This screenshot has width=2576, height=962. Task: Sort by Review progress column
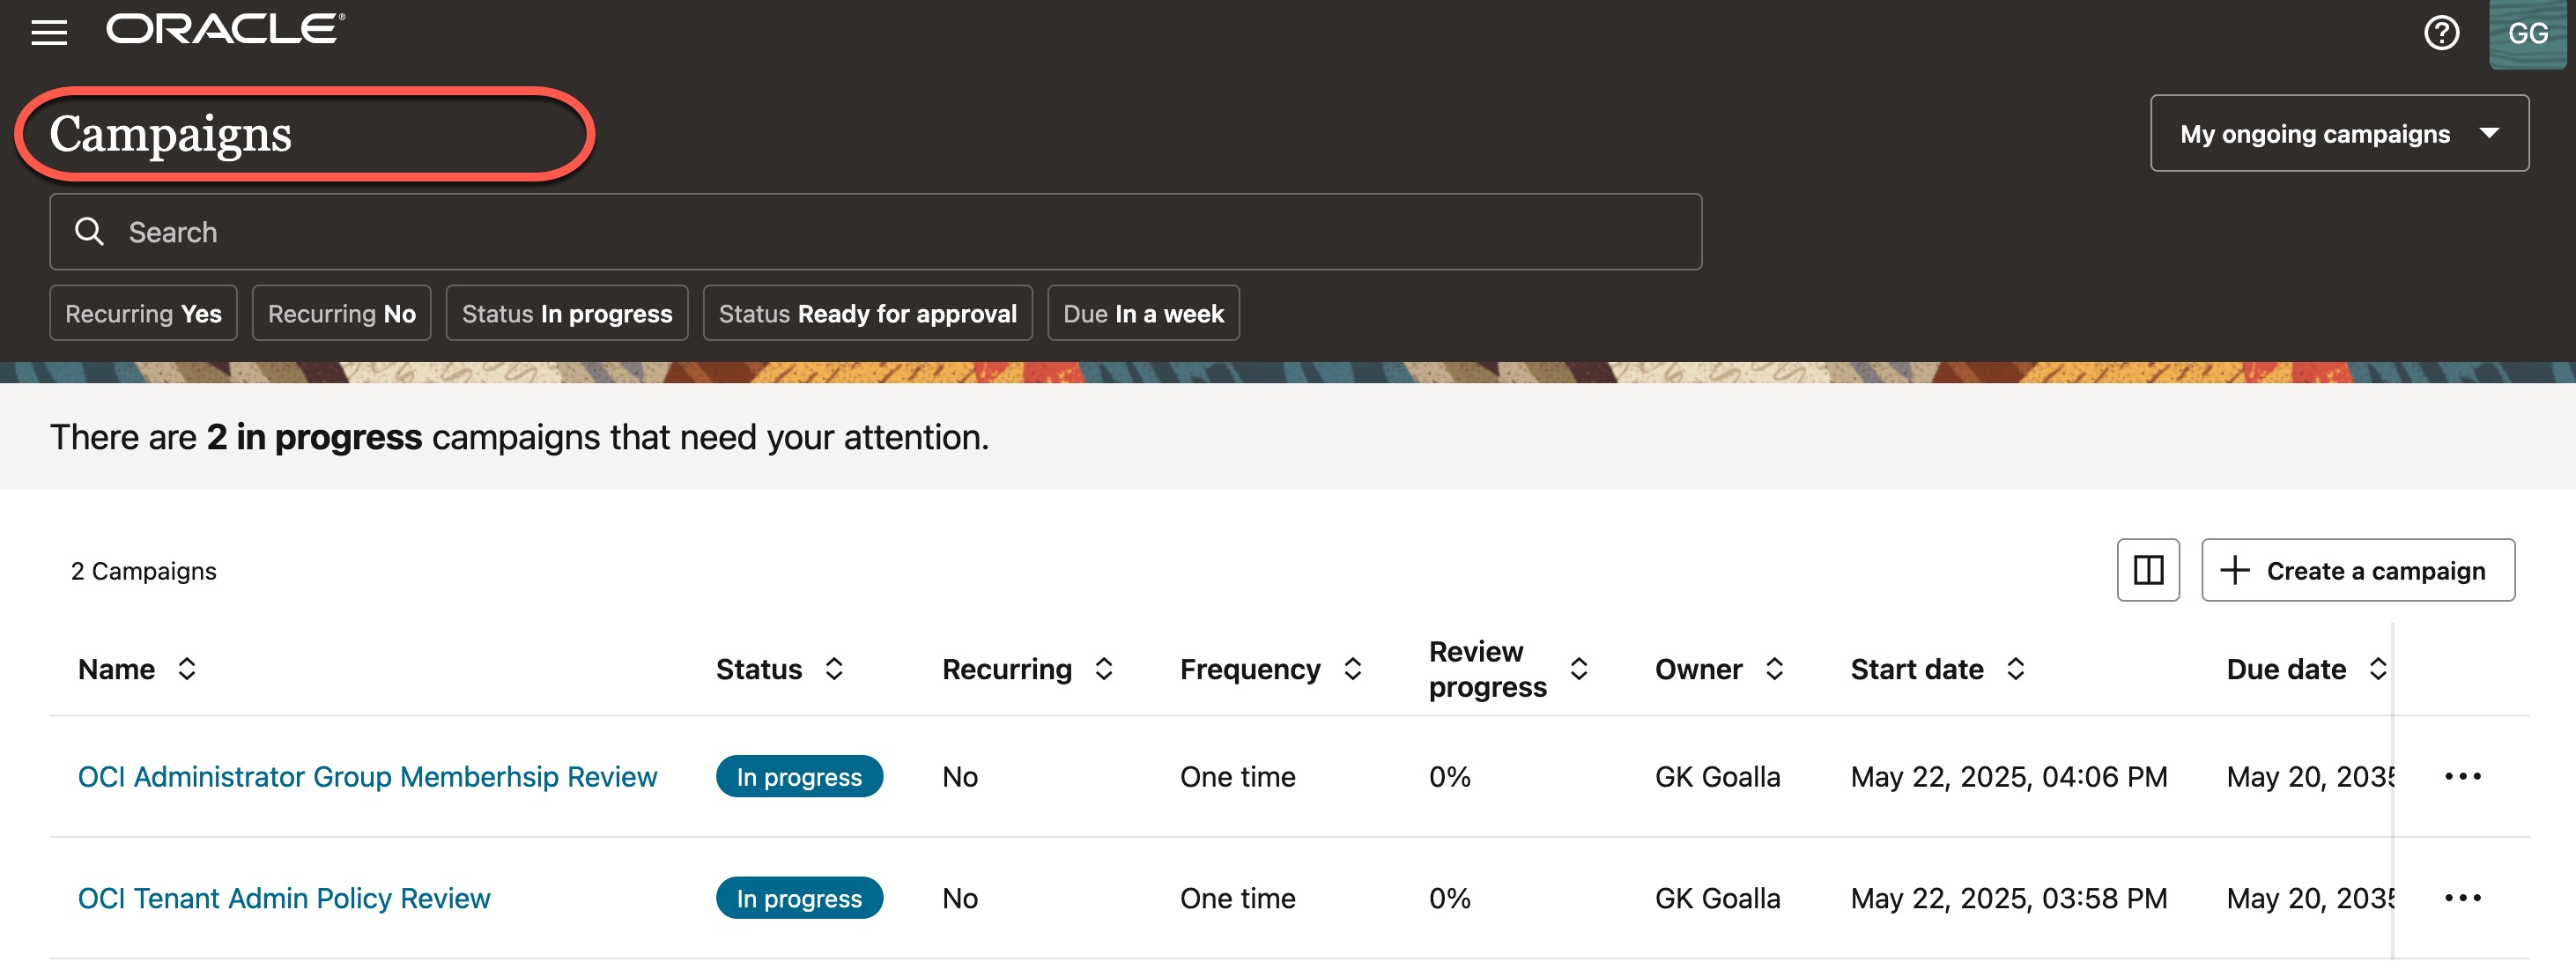[x=1579, y=669]
